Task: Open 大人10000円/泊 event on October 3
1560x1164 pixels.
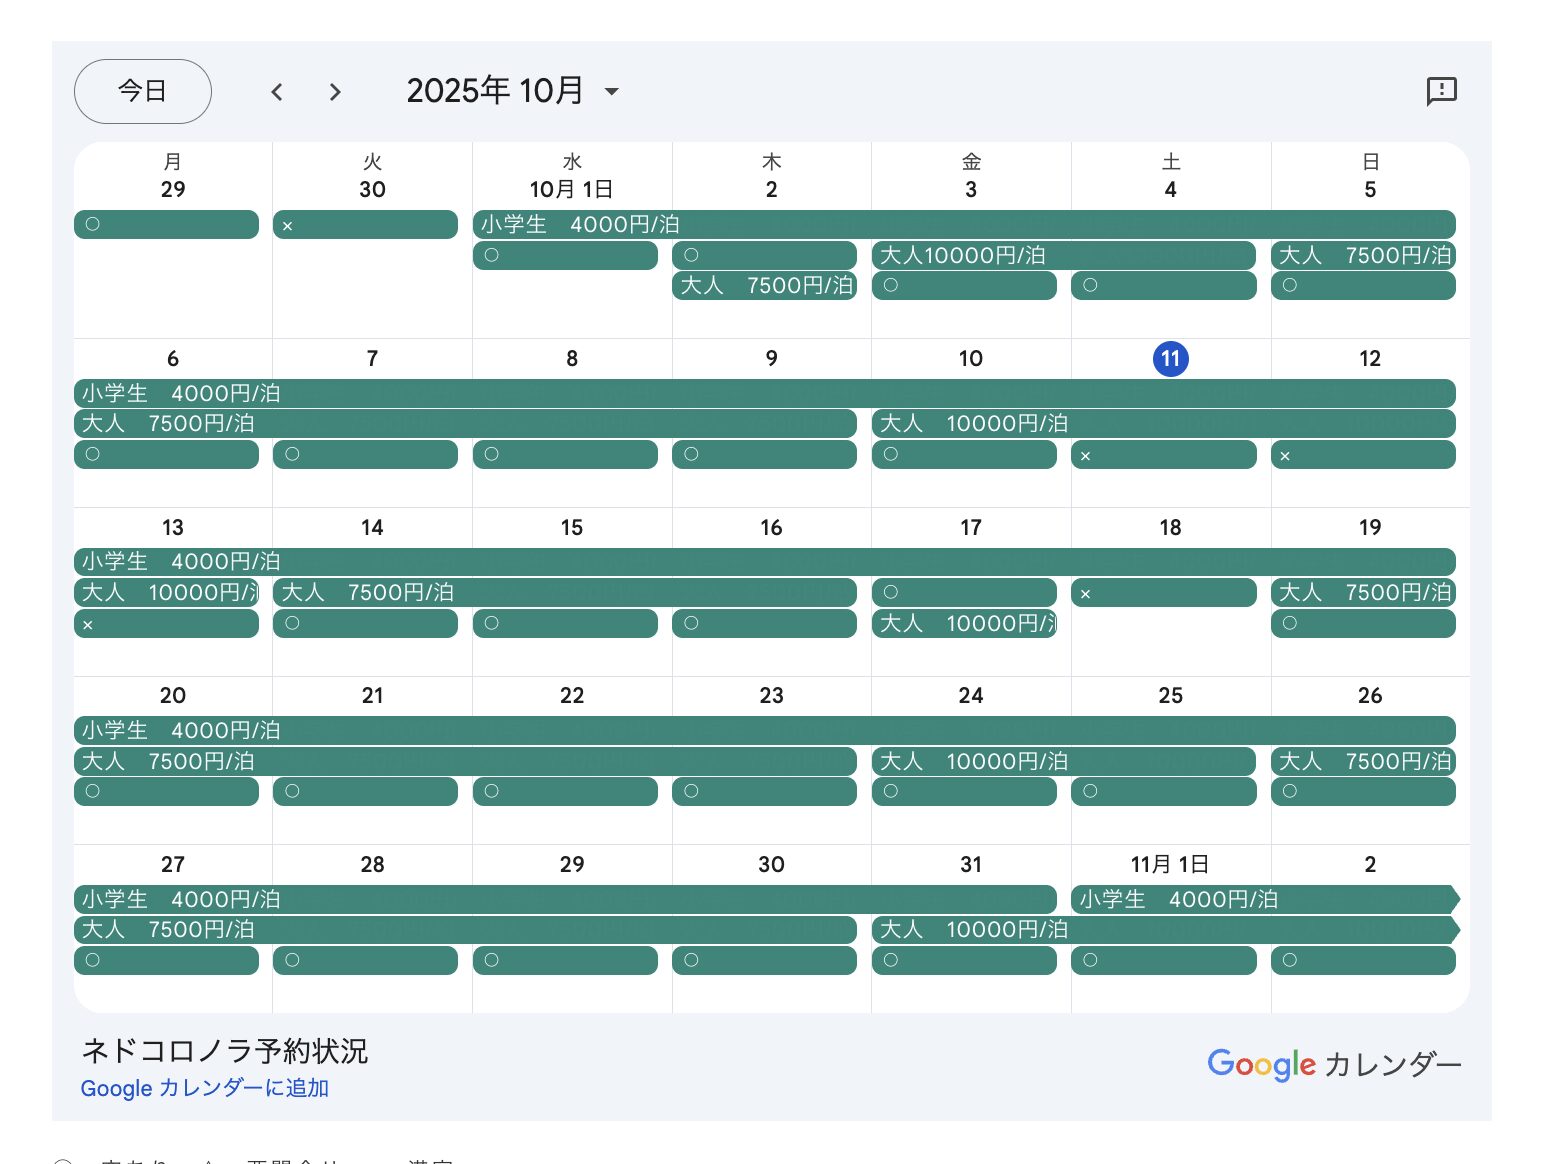Action: click(1063, 255)
